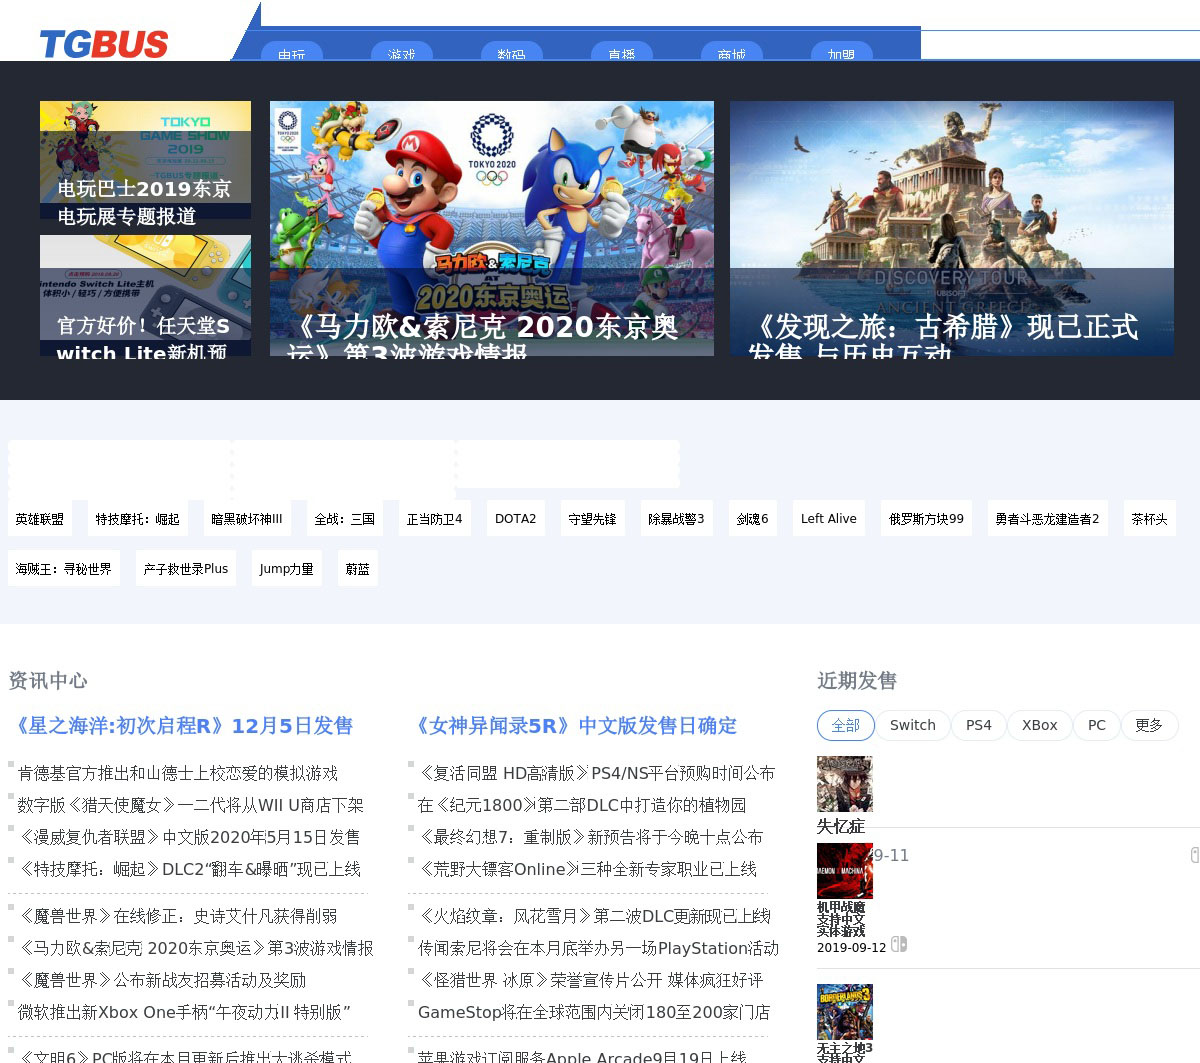This screenshot has height=1063, width=1200.
Task: Click the 英雄联盟 game tag
Action: point(40,519)
